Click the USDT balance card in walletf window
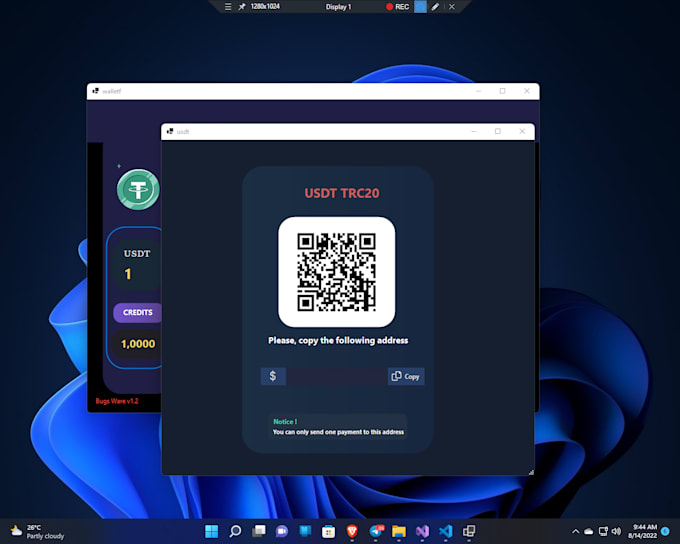680x544 pixels. 137,265
